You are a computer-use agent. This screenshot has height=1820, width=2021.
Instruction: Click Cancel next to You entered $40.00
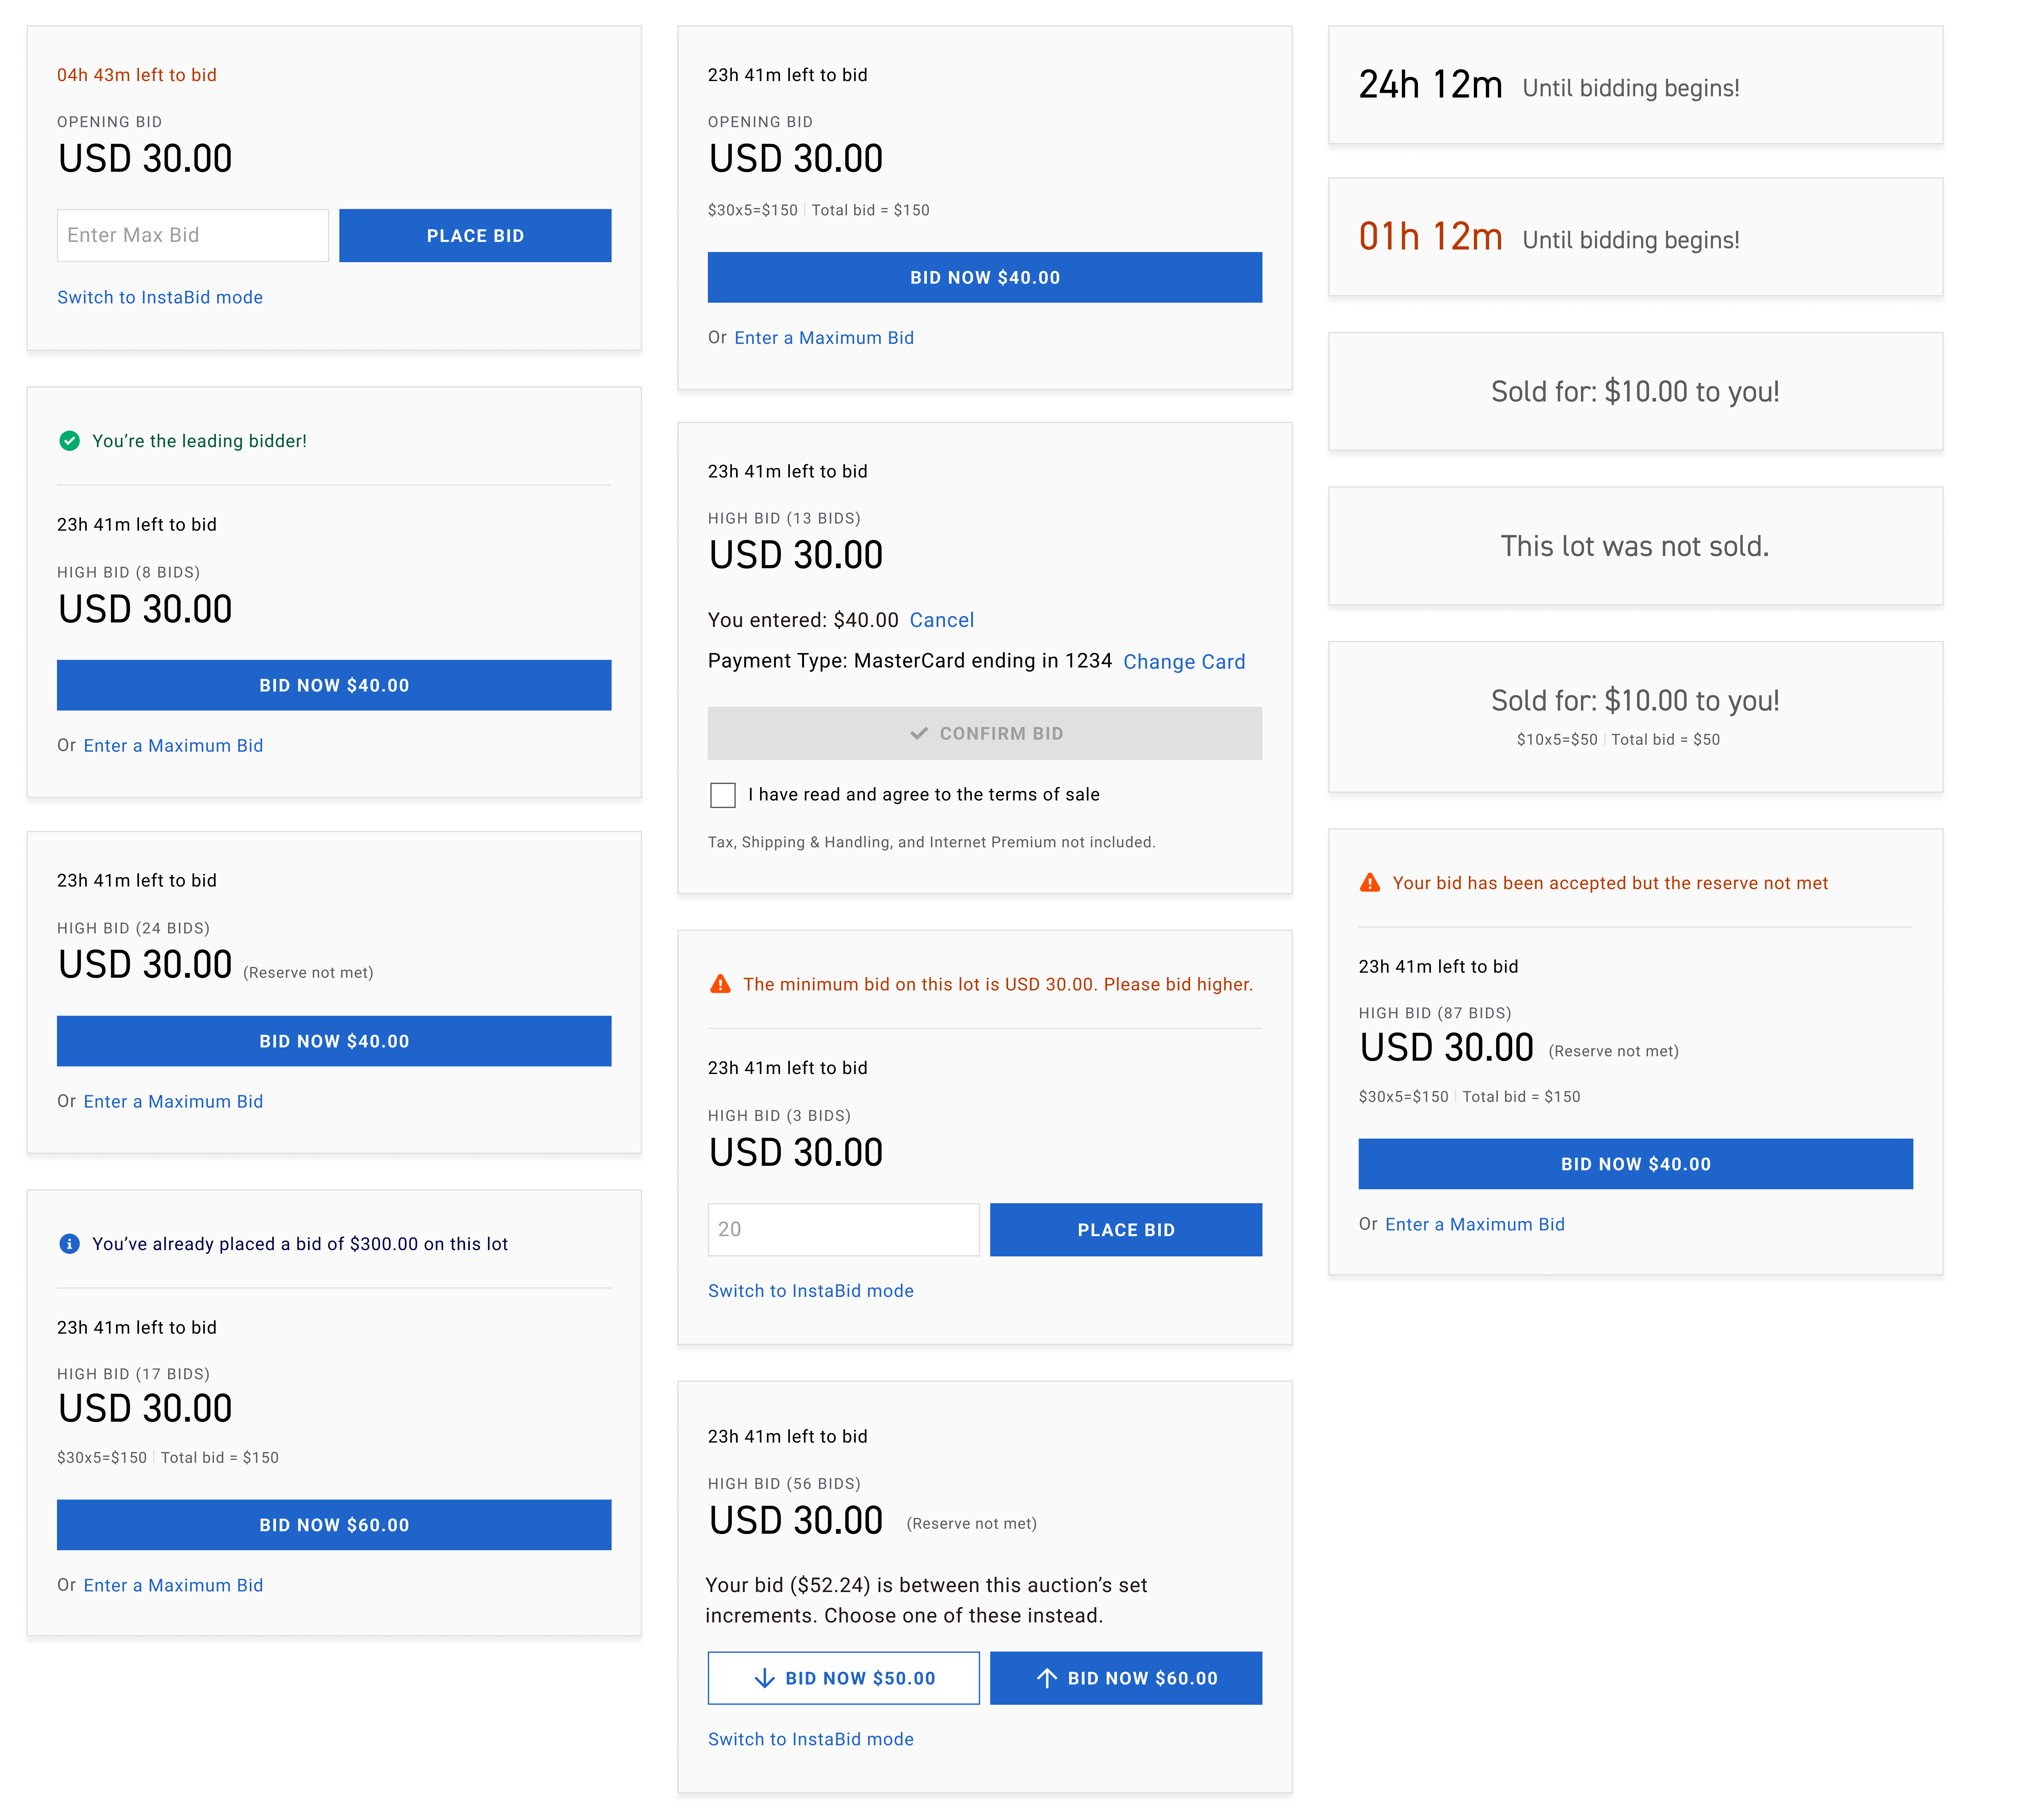(941, 620)
